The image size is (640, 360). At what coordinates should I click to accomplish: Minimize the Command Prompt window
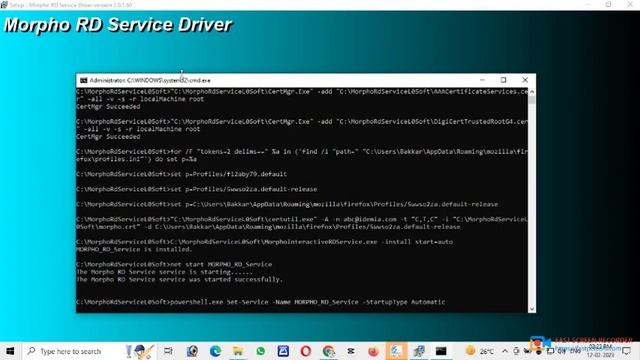pos(482,80)
